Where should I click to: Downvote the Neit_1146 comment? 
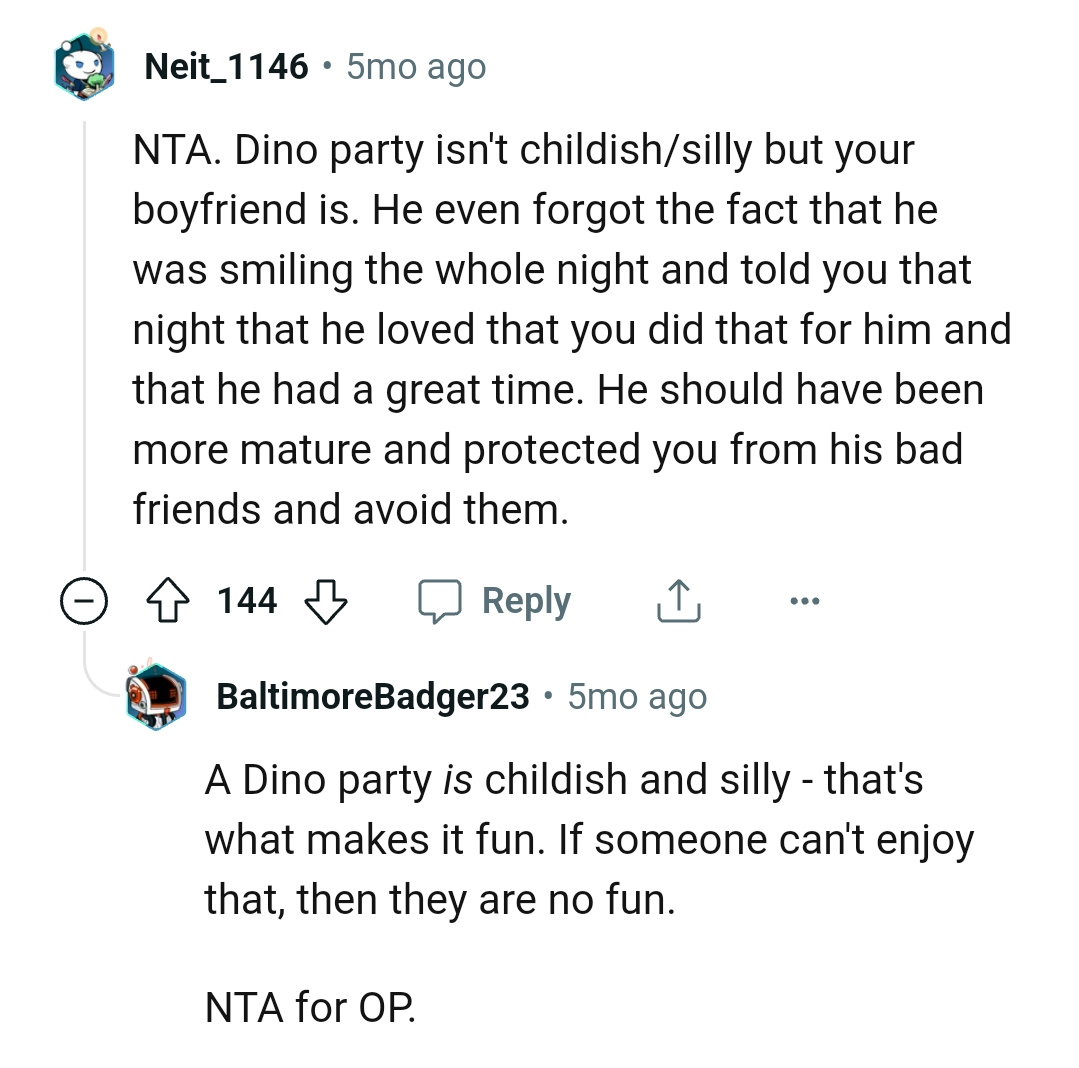tap(324, 602)
